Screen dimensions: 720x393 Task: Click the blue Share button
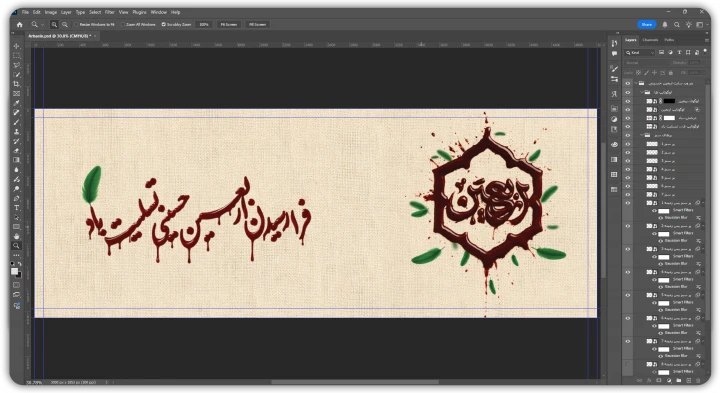pos(647,24)
